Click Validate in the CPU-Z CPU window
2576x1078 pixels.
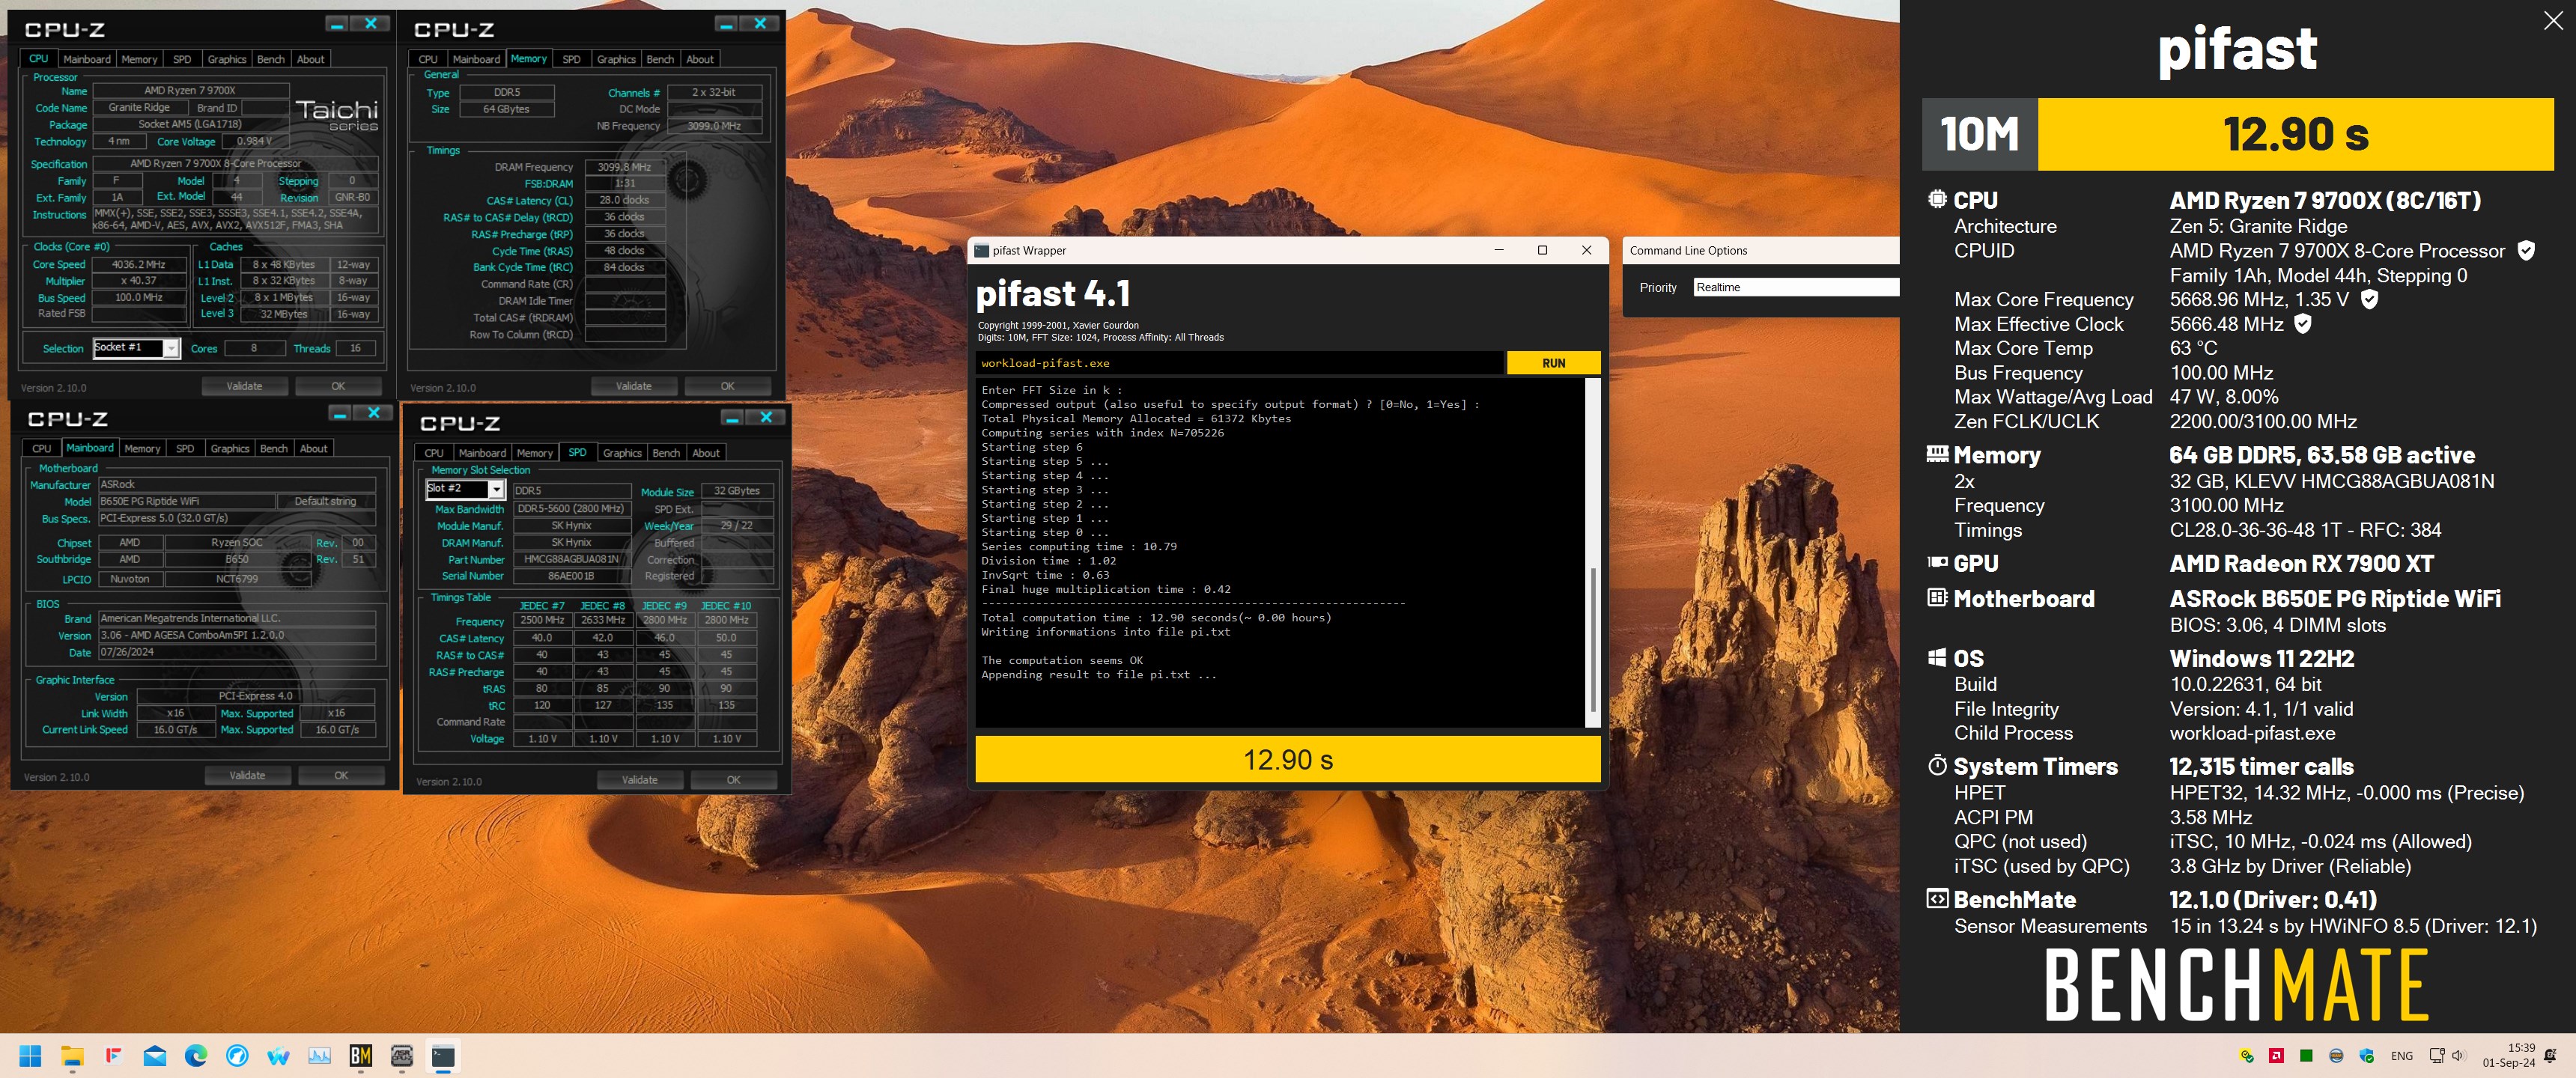[244, 386]
